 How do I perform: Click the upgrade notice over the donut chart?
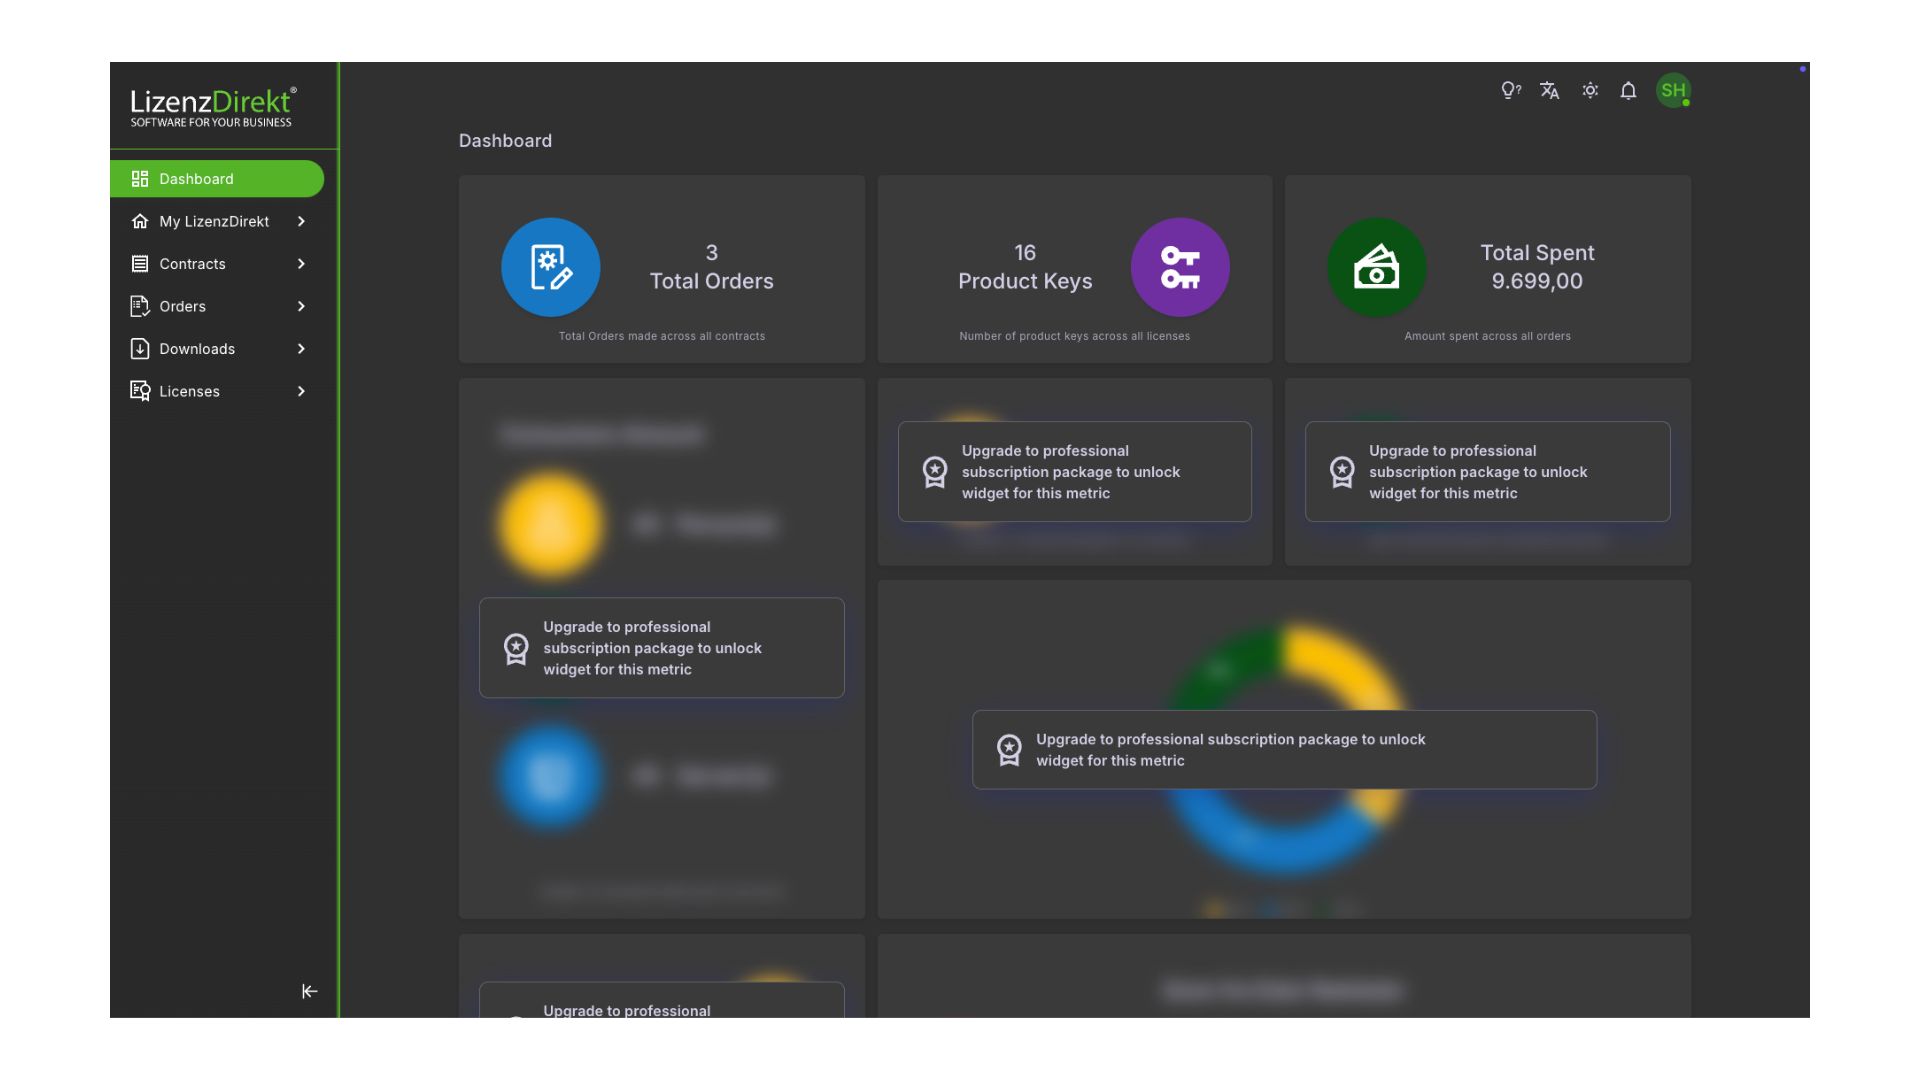[x=1284, y=750]
